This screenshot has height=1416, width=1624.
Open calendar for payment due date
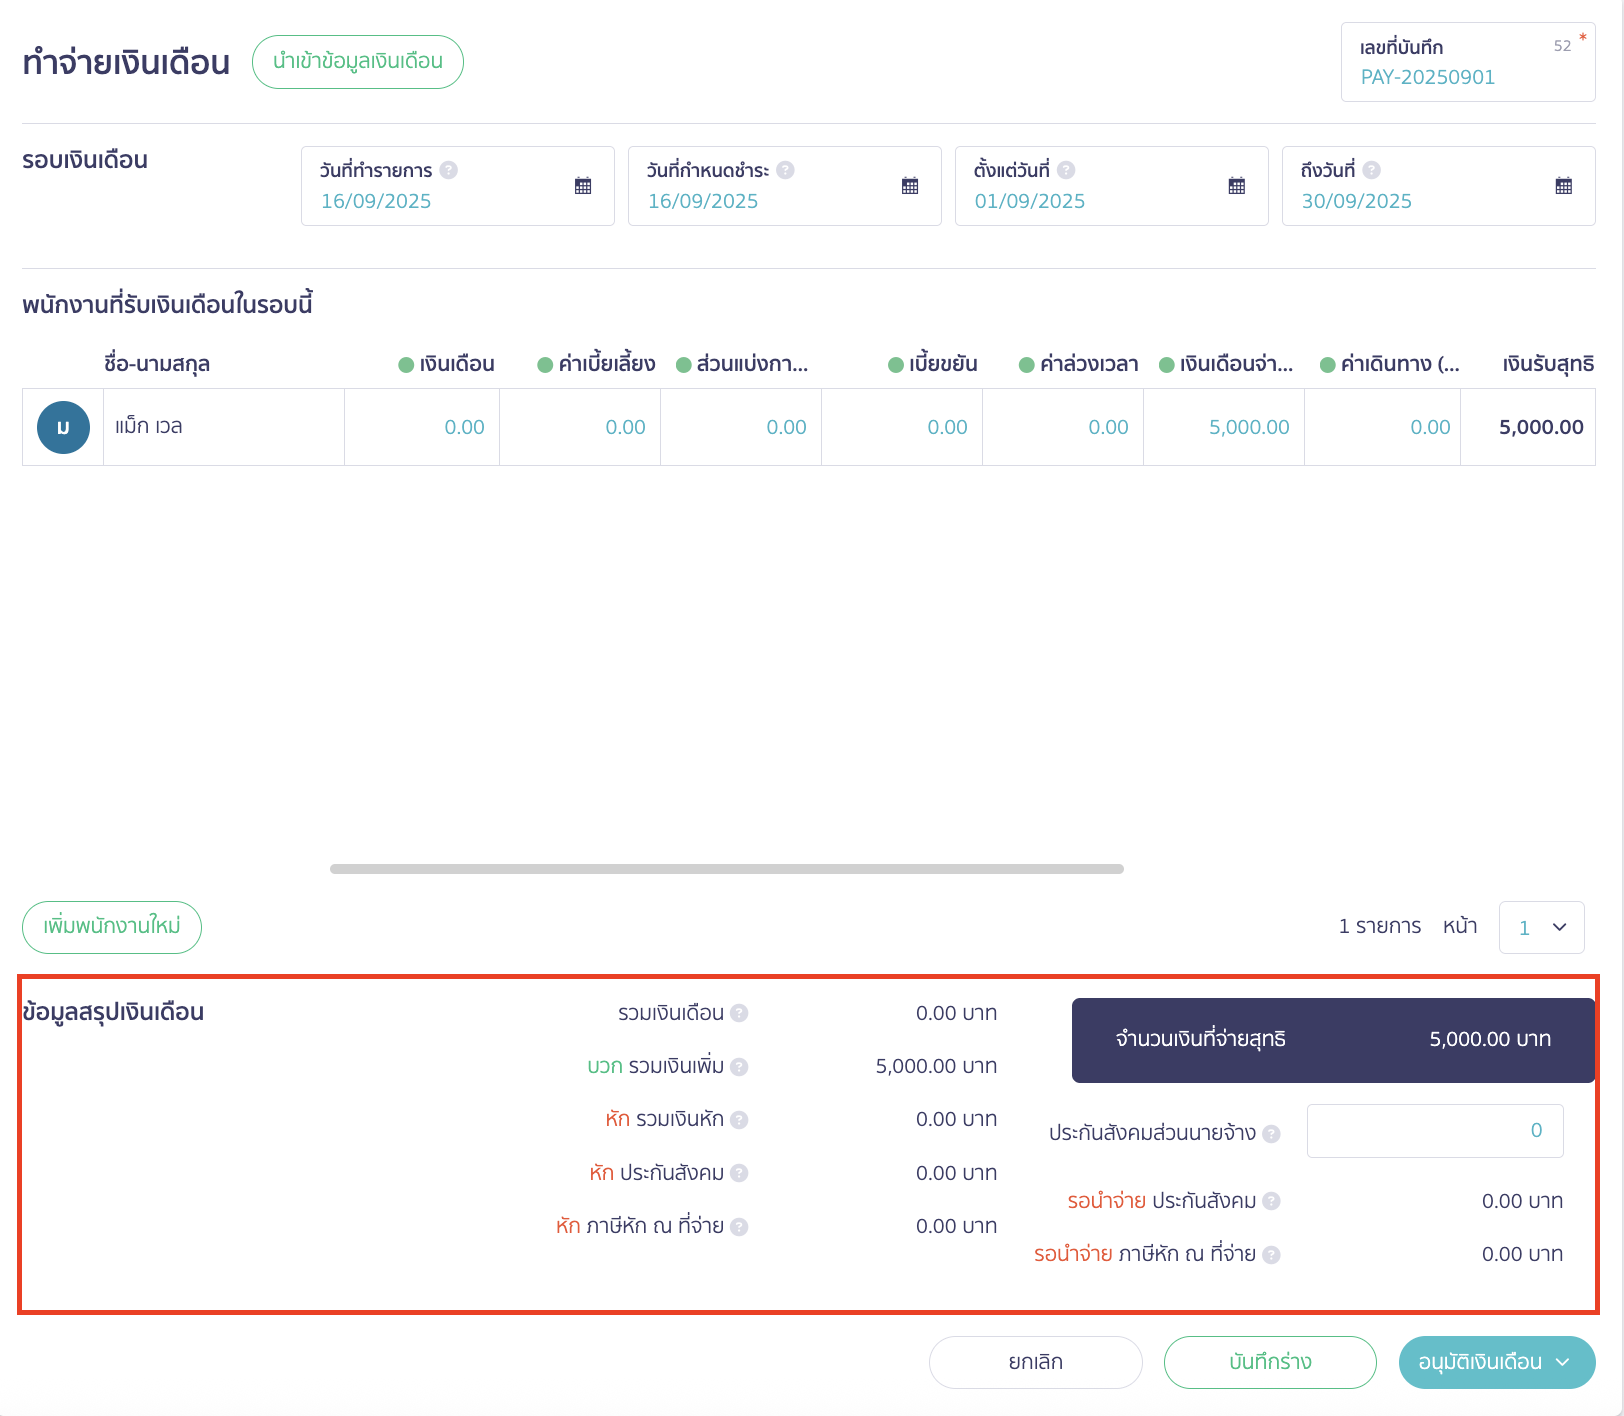point(910,186)
